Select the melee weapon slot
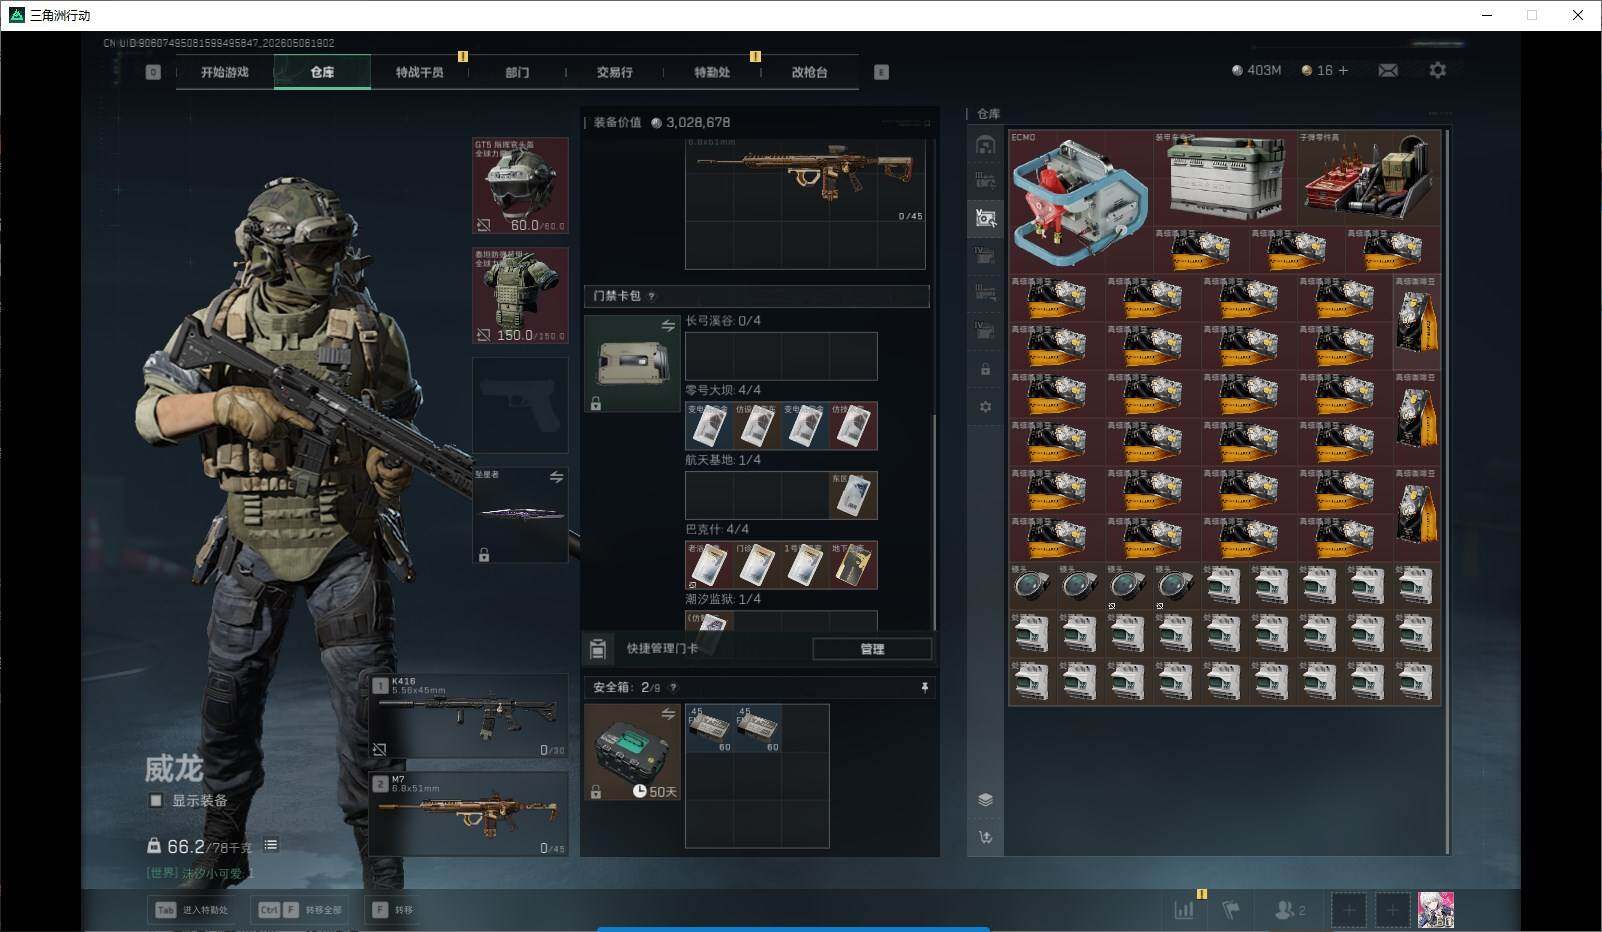This screenshot has height=932, width=1602. [x=520, y=515]
